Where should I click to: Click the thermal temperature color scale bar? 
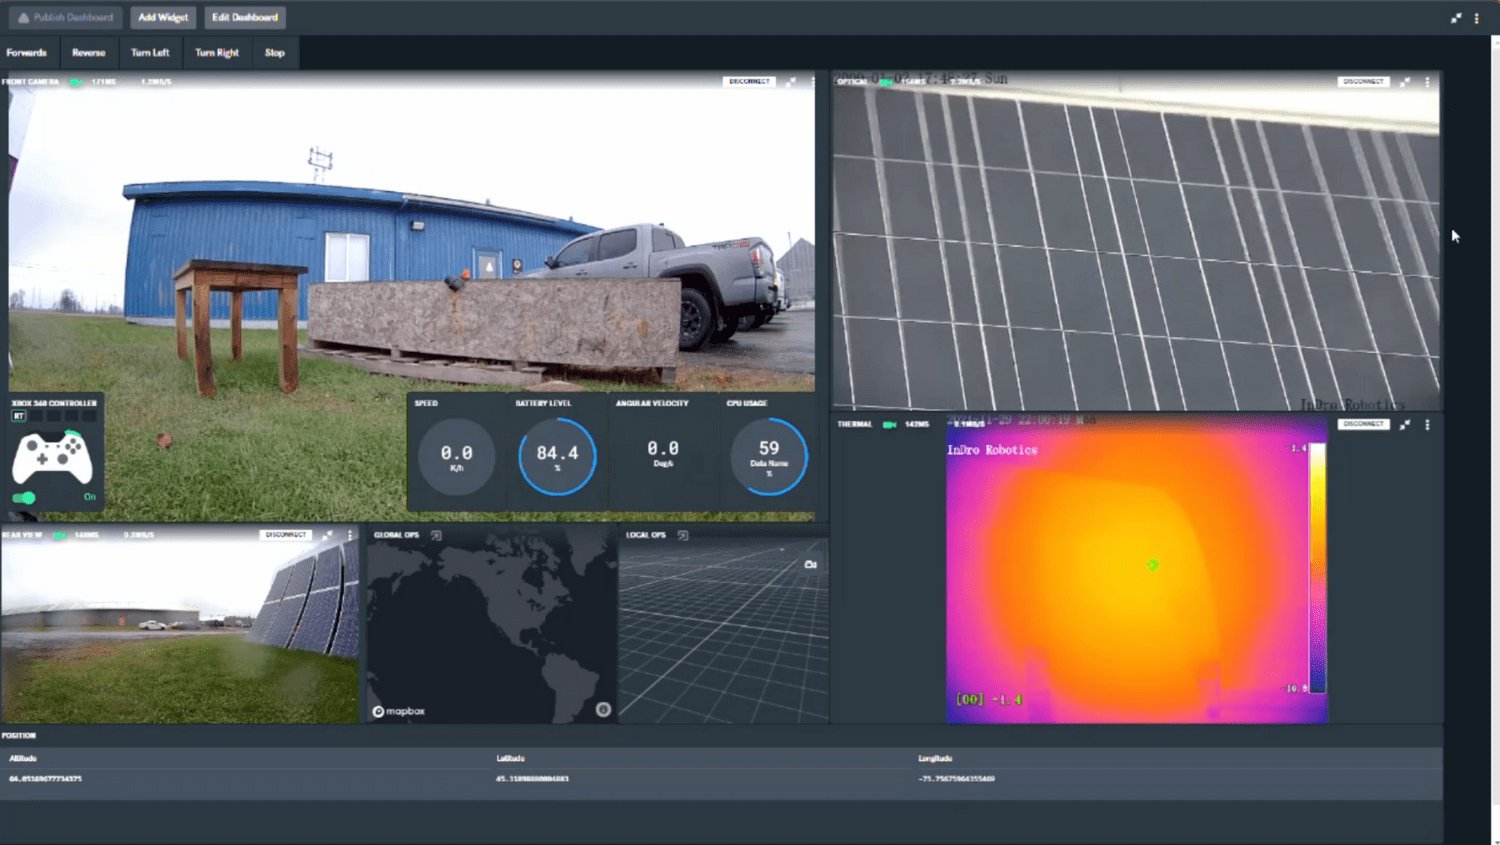point(1318,568)
